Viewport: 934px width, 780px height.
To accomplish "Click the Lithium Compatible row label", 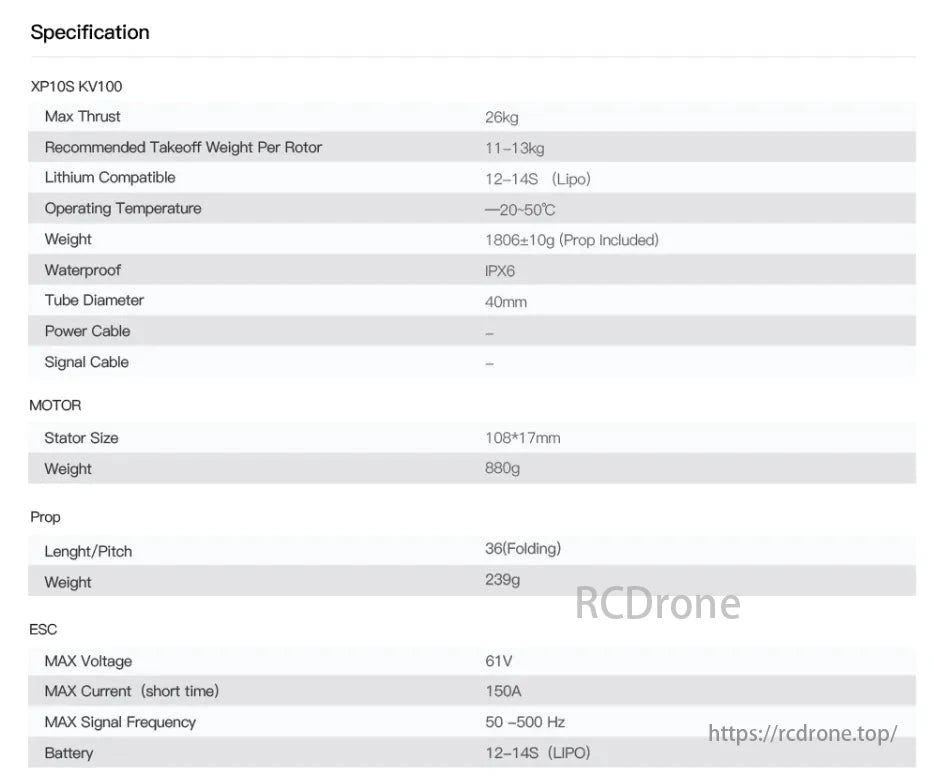I will coord(110,177).
